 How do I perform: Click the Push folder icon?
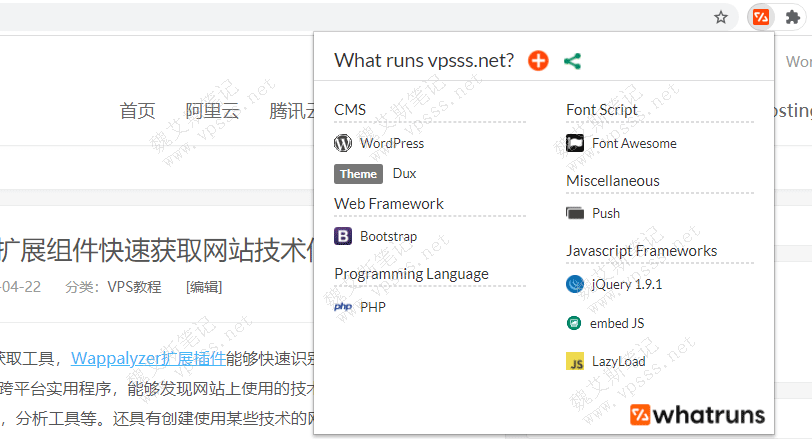point(575,213)
